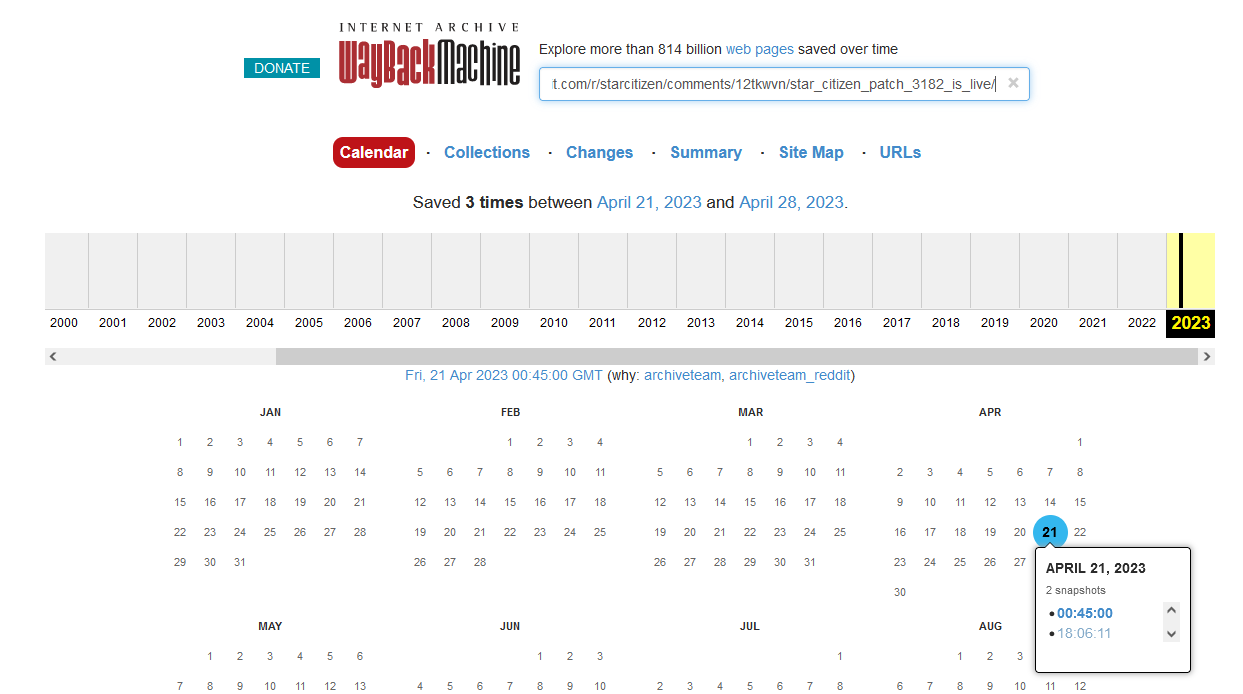Clear the URL field using the X icon
1243x694 pixels.
[x=1013, y=84]
